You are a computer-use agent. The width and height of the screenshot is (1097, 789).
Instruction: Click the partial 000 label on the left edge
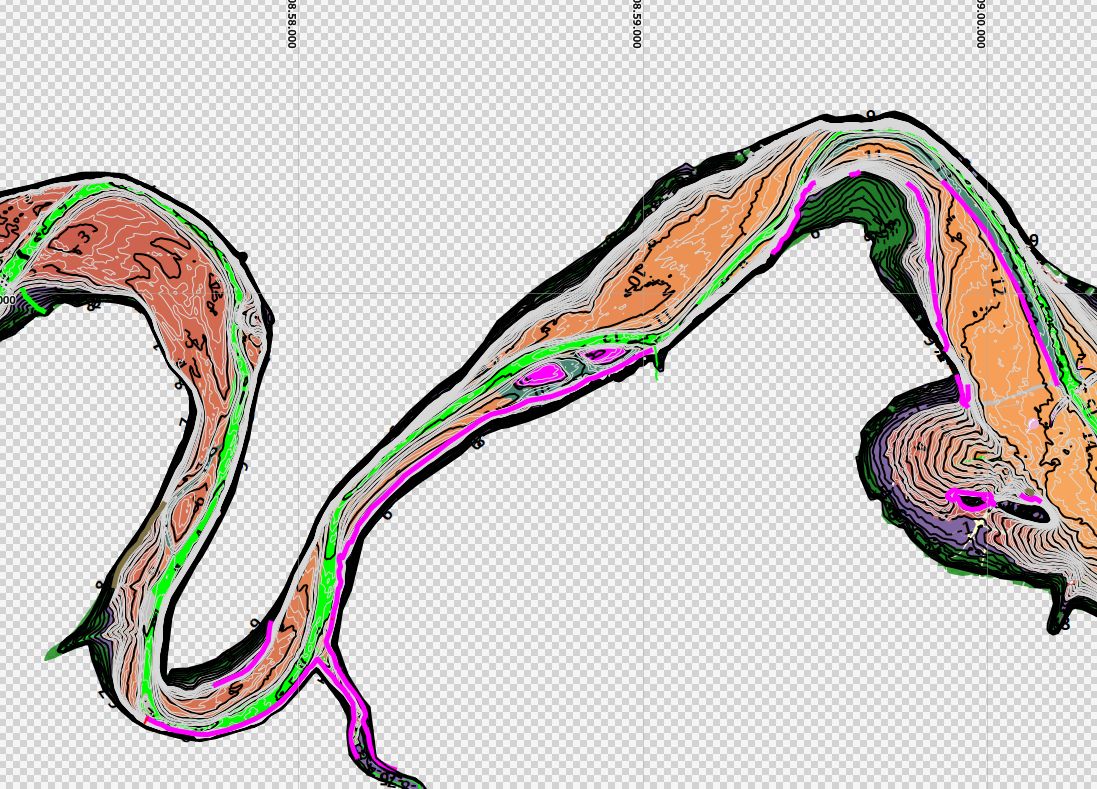click(7, 300)
